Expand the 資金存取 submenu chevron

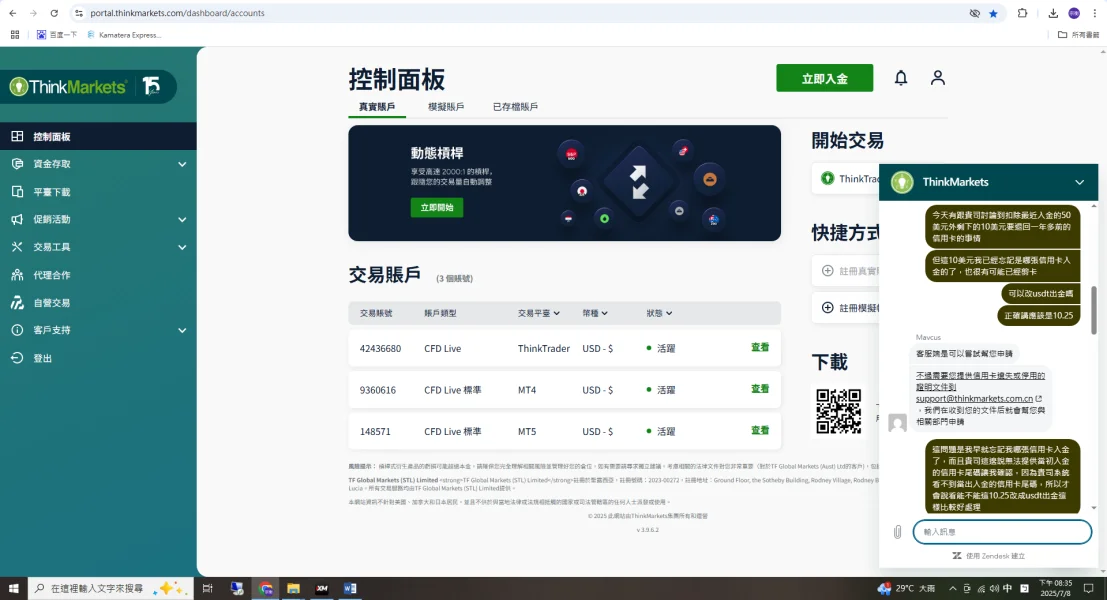(182, 164)
